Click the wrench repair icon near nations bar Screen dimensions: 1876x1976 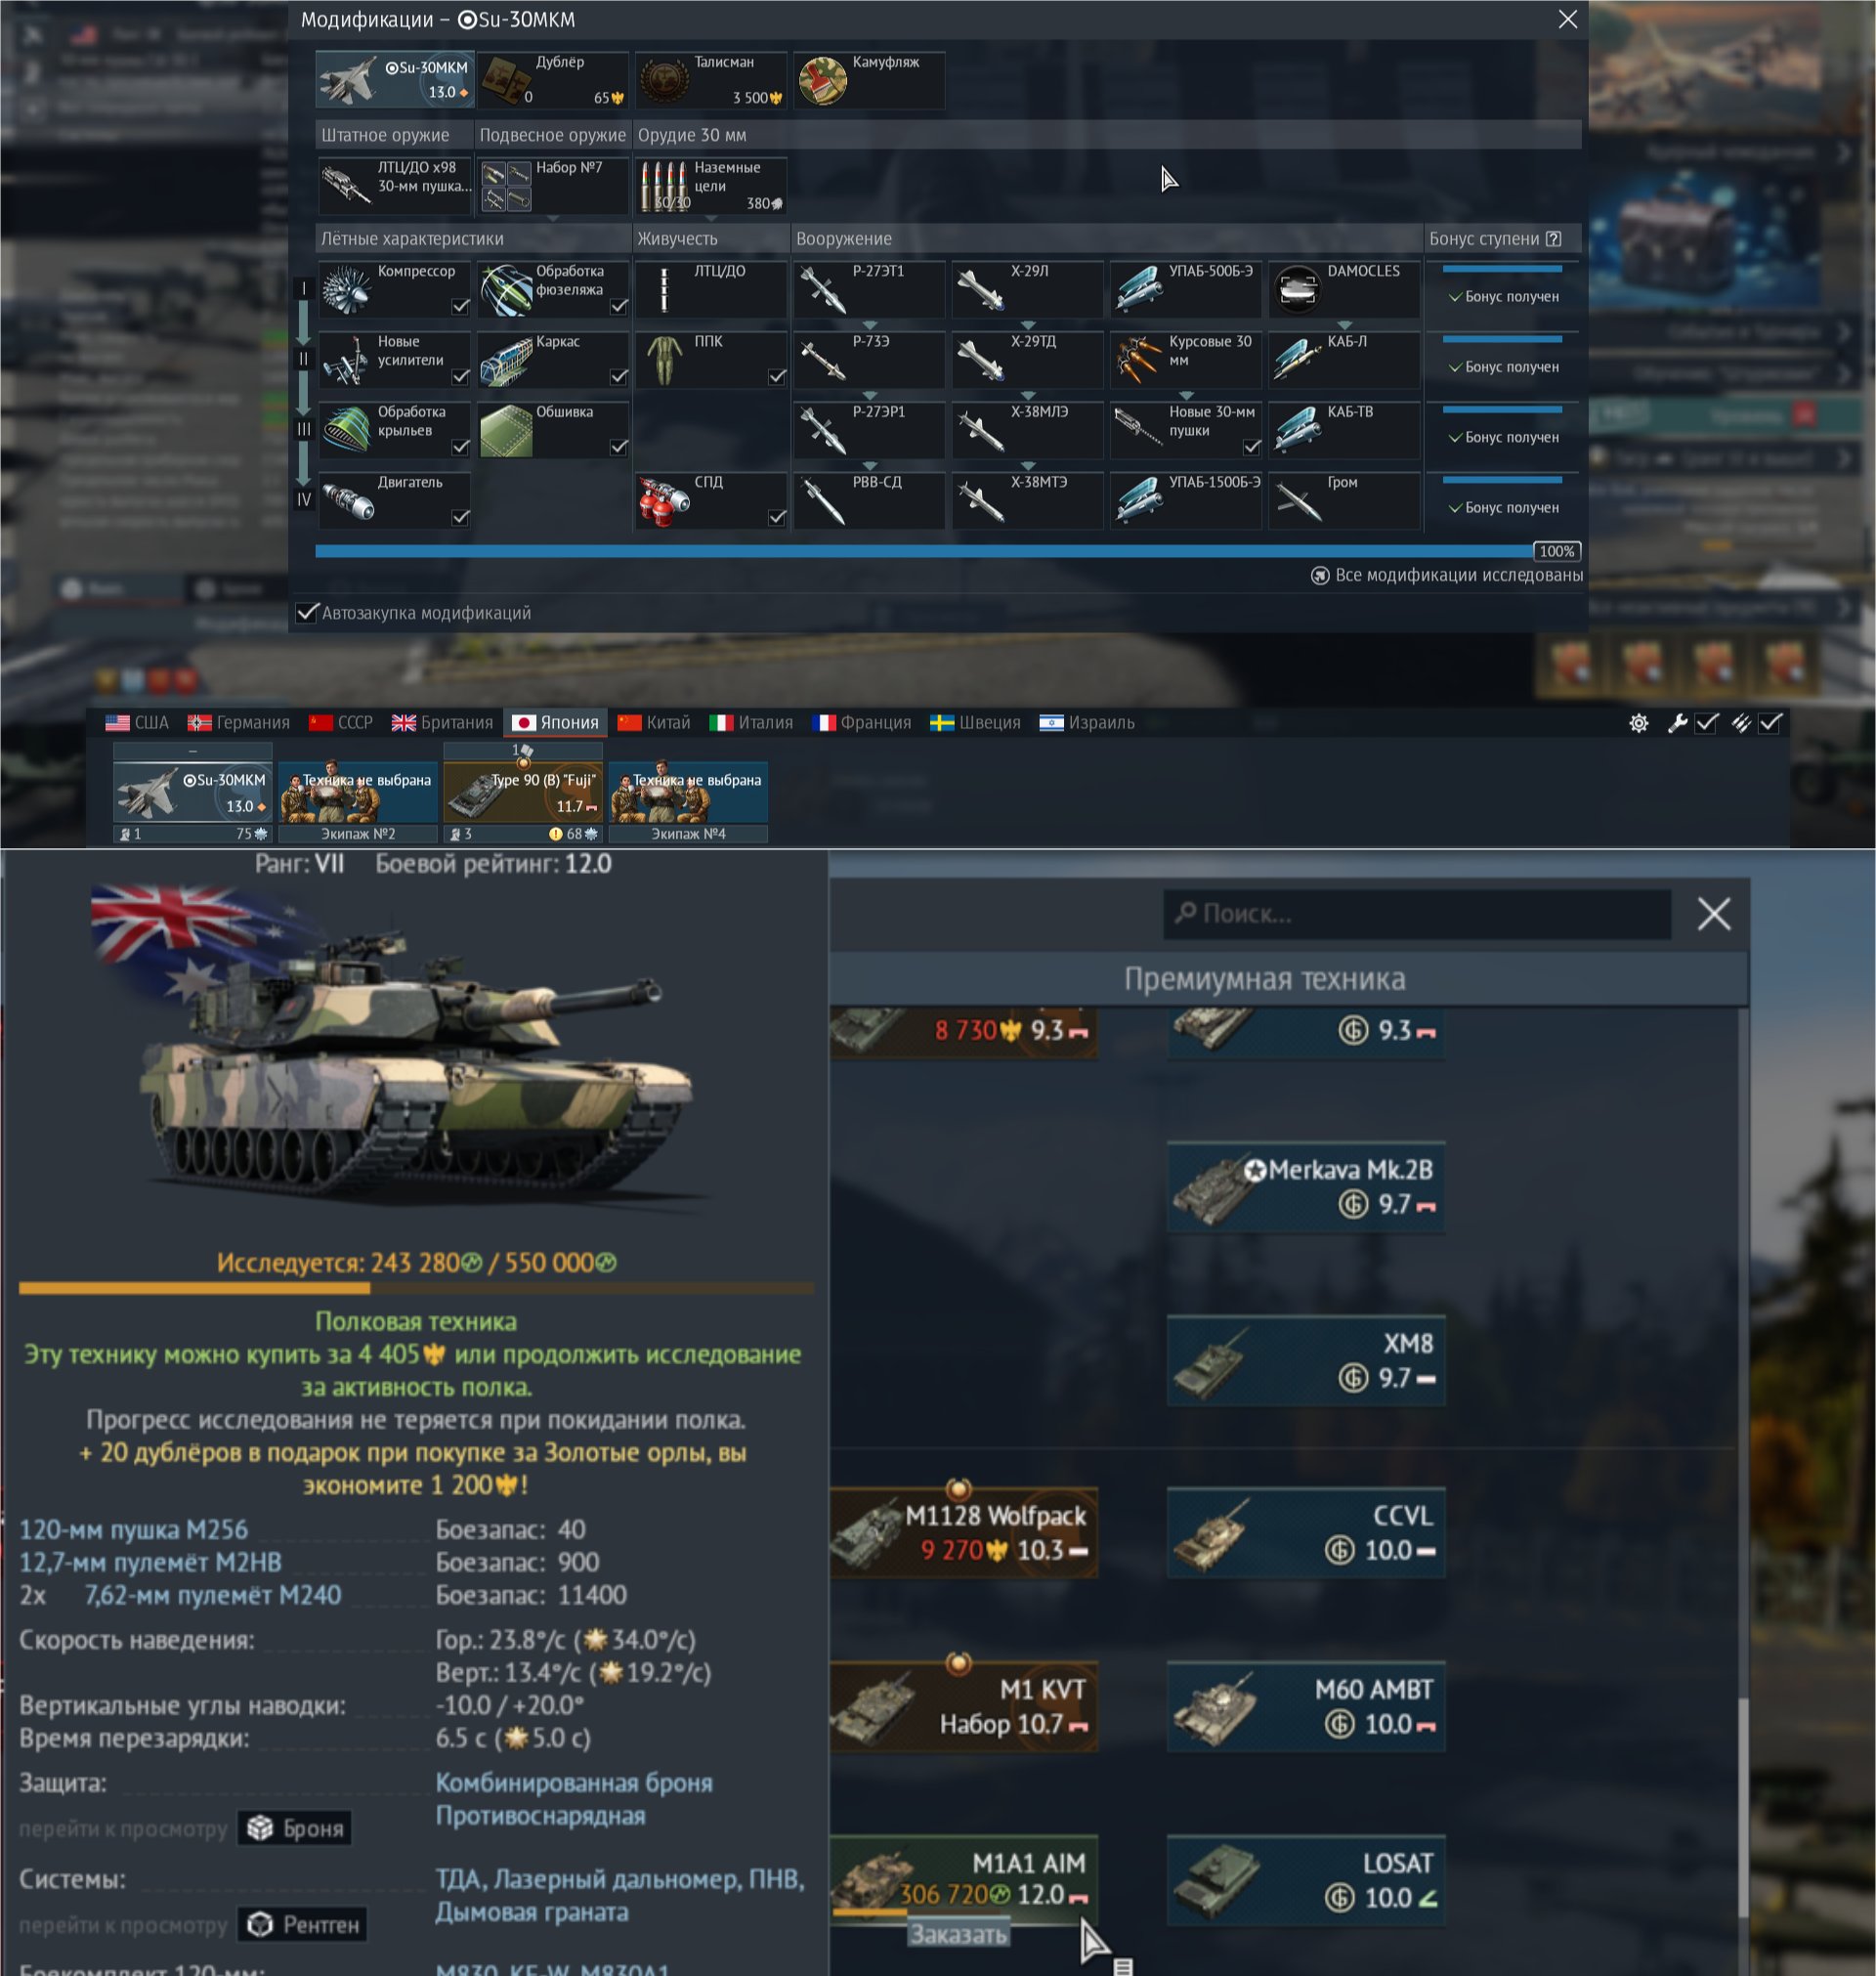(x=1677, y=723)
